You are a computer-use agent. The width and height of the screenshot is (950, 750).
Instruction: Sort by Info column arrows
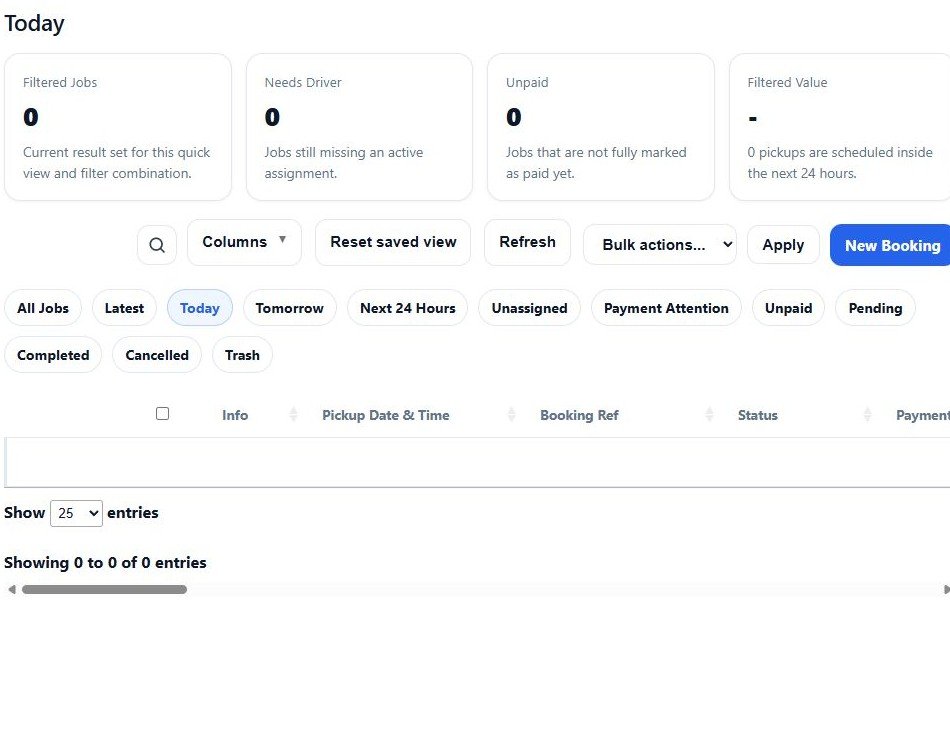293,414
